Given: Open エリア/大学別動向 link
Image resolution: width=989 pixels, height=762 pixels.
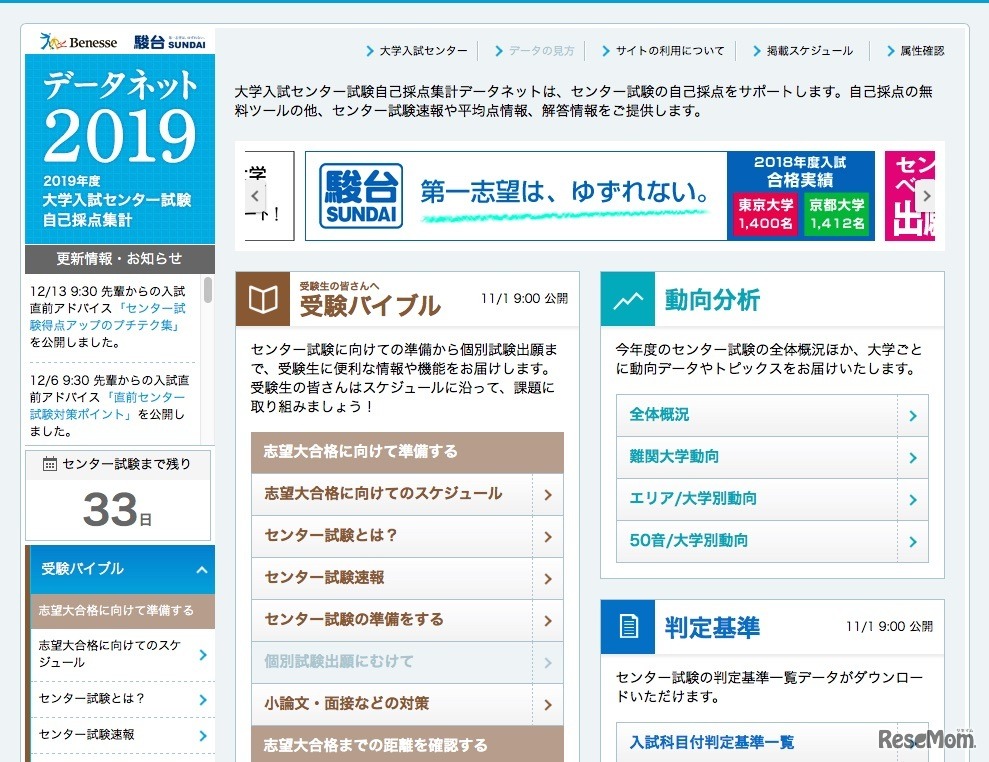Looking at the screenshot, I should [x=693, y=498].
